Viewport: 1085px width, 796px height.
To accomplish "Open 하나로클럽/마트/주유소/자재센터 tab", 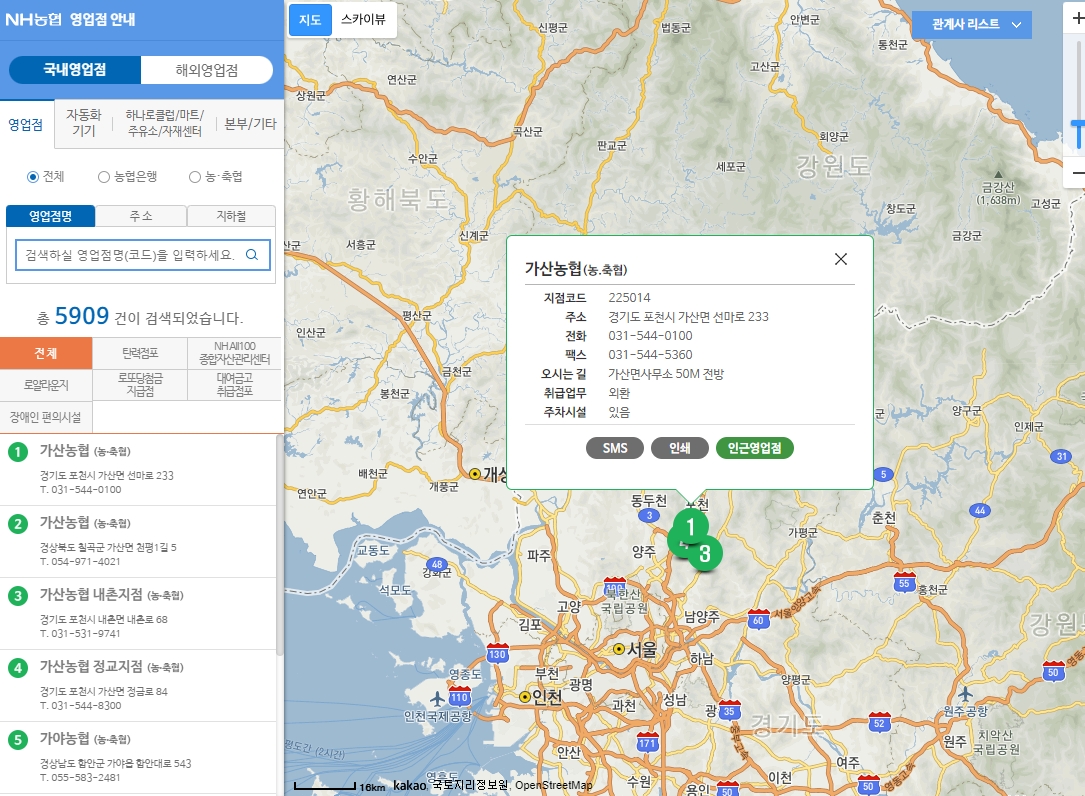I will [165, 123].
